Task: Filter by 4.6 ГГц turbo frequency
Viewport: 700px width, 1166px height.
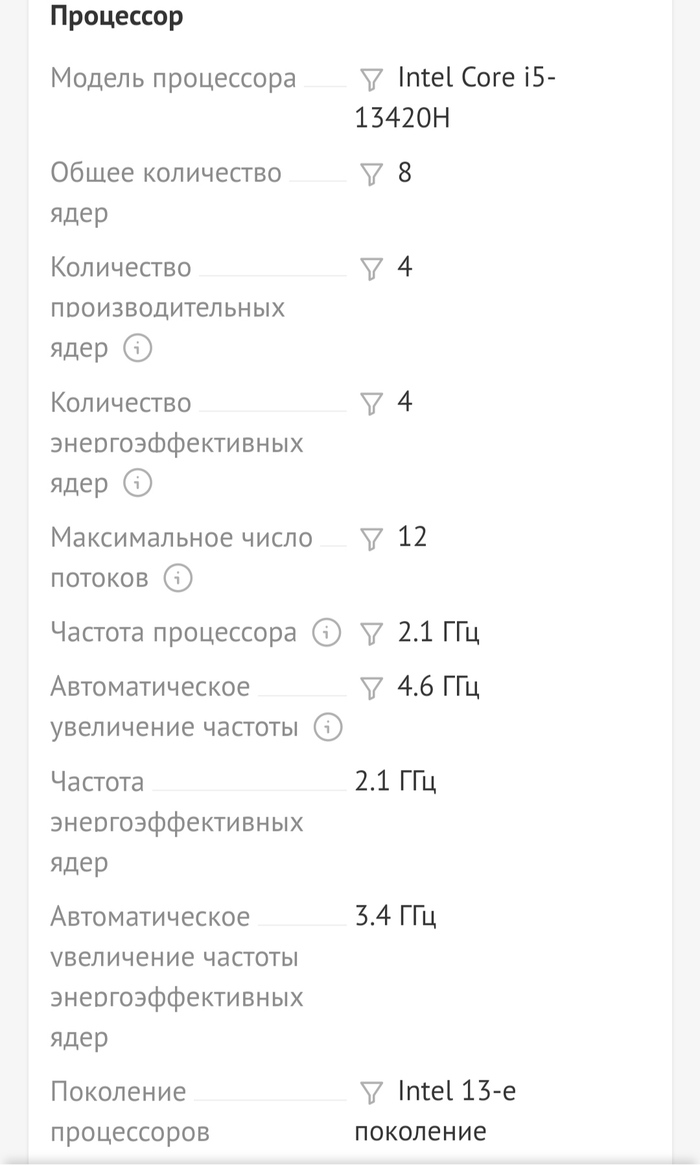Action: pos(371,688)
